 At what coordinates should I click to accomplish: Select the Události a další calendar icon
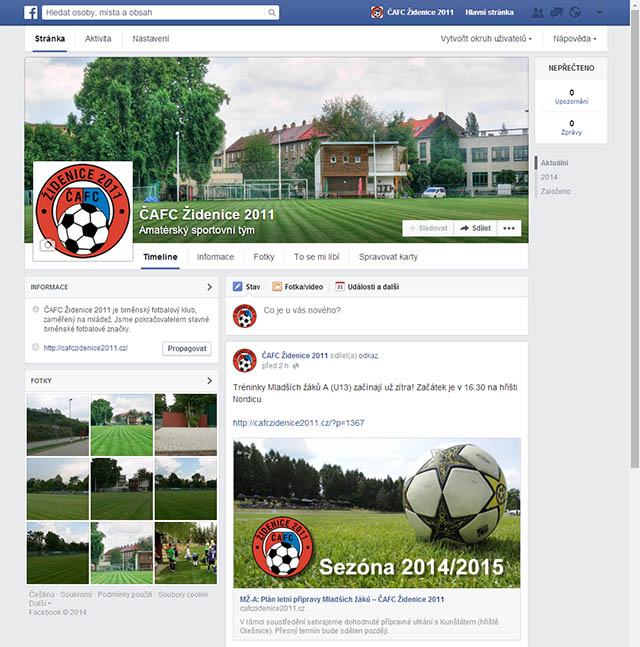pos(340,286)
